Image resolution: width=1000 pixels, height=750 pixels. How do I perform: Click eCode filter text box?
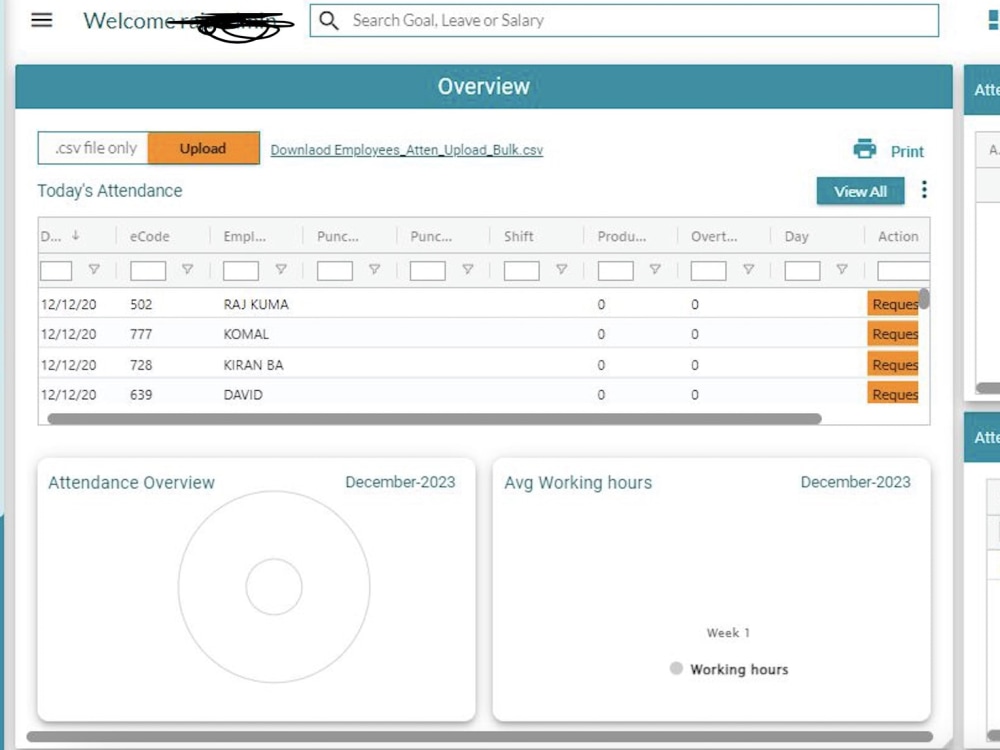148,270
